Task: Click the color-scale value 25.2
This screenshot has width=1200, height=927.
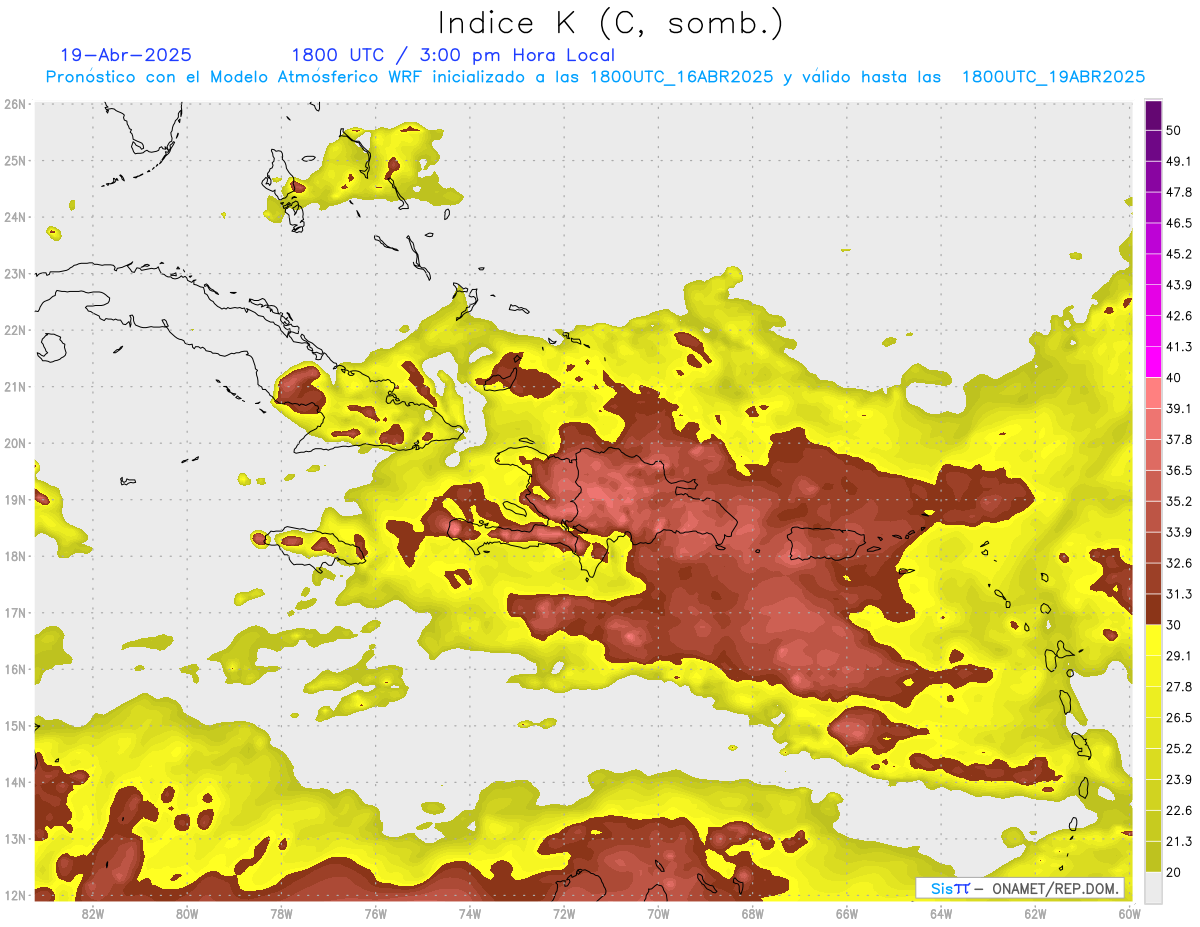Action: click(x=1179, y=749)
